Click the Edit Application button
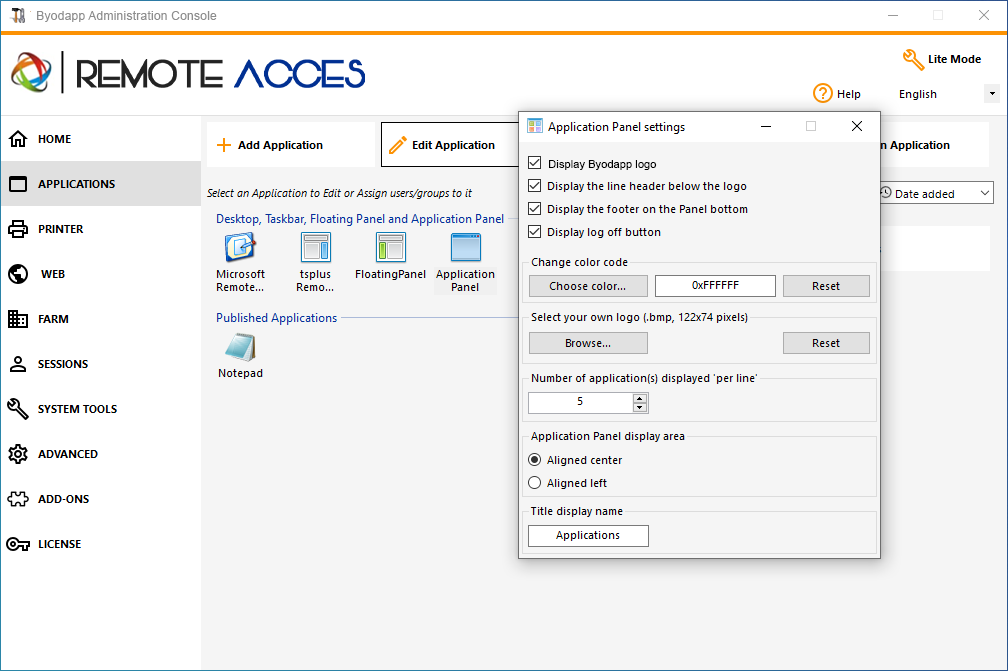The height and width of the screenshot is (671, 1008). 450,145
